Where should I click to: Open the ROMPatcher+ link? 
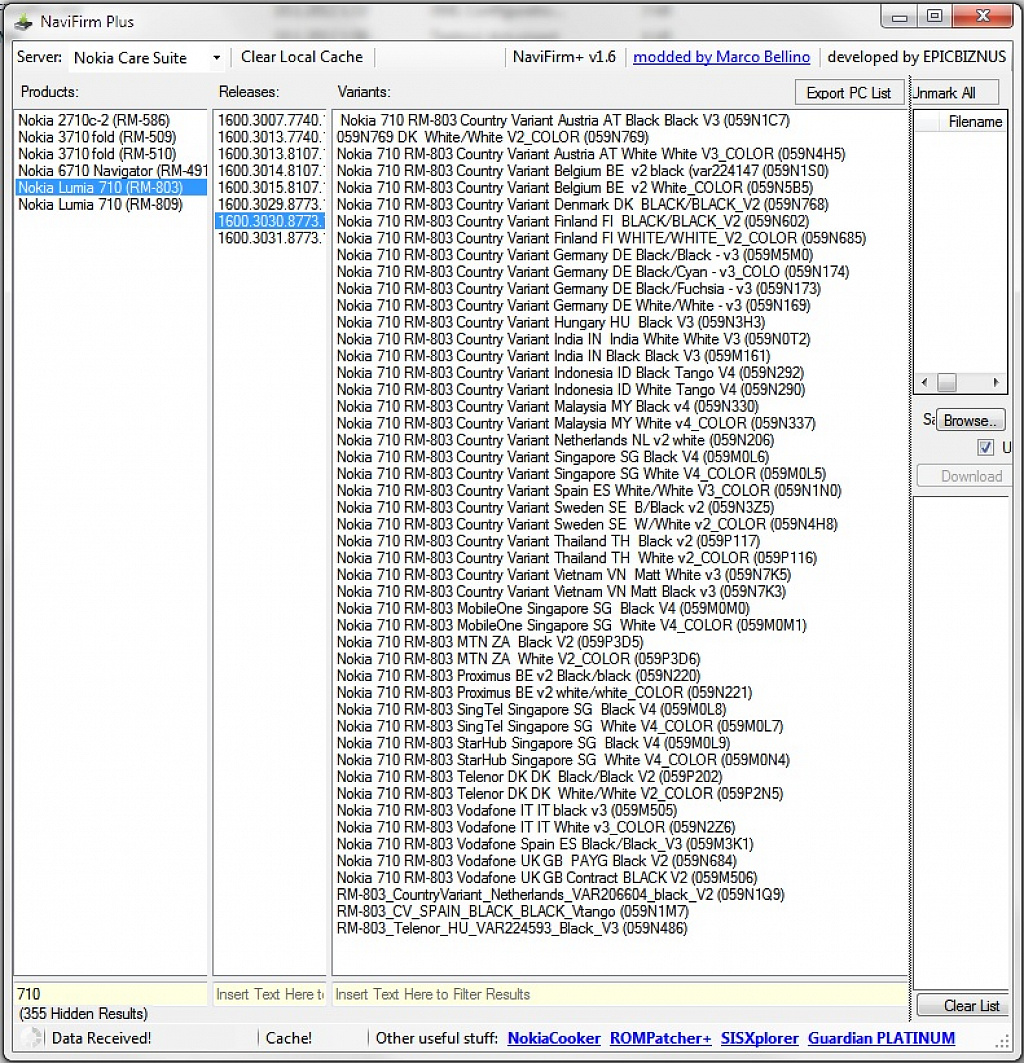[661, 1038]
